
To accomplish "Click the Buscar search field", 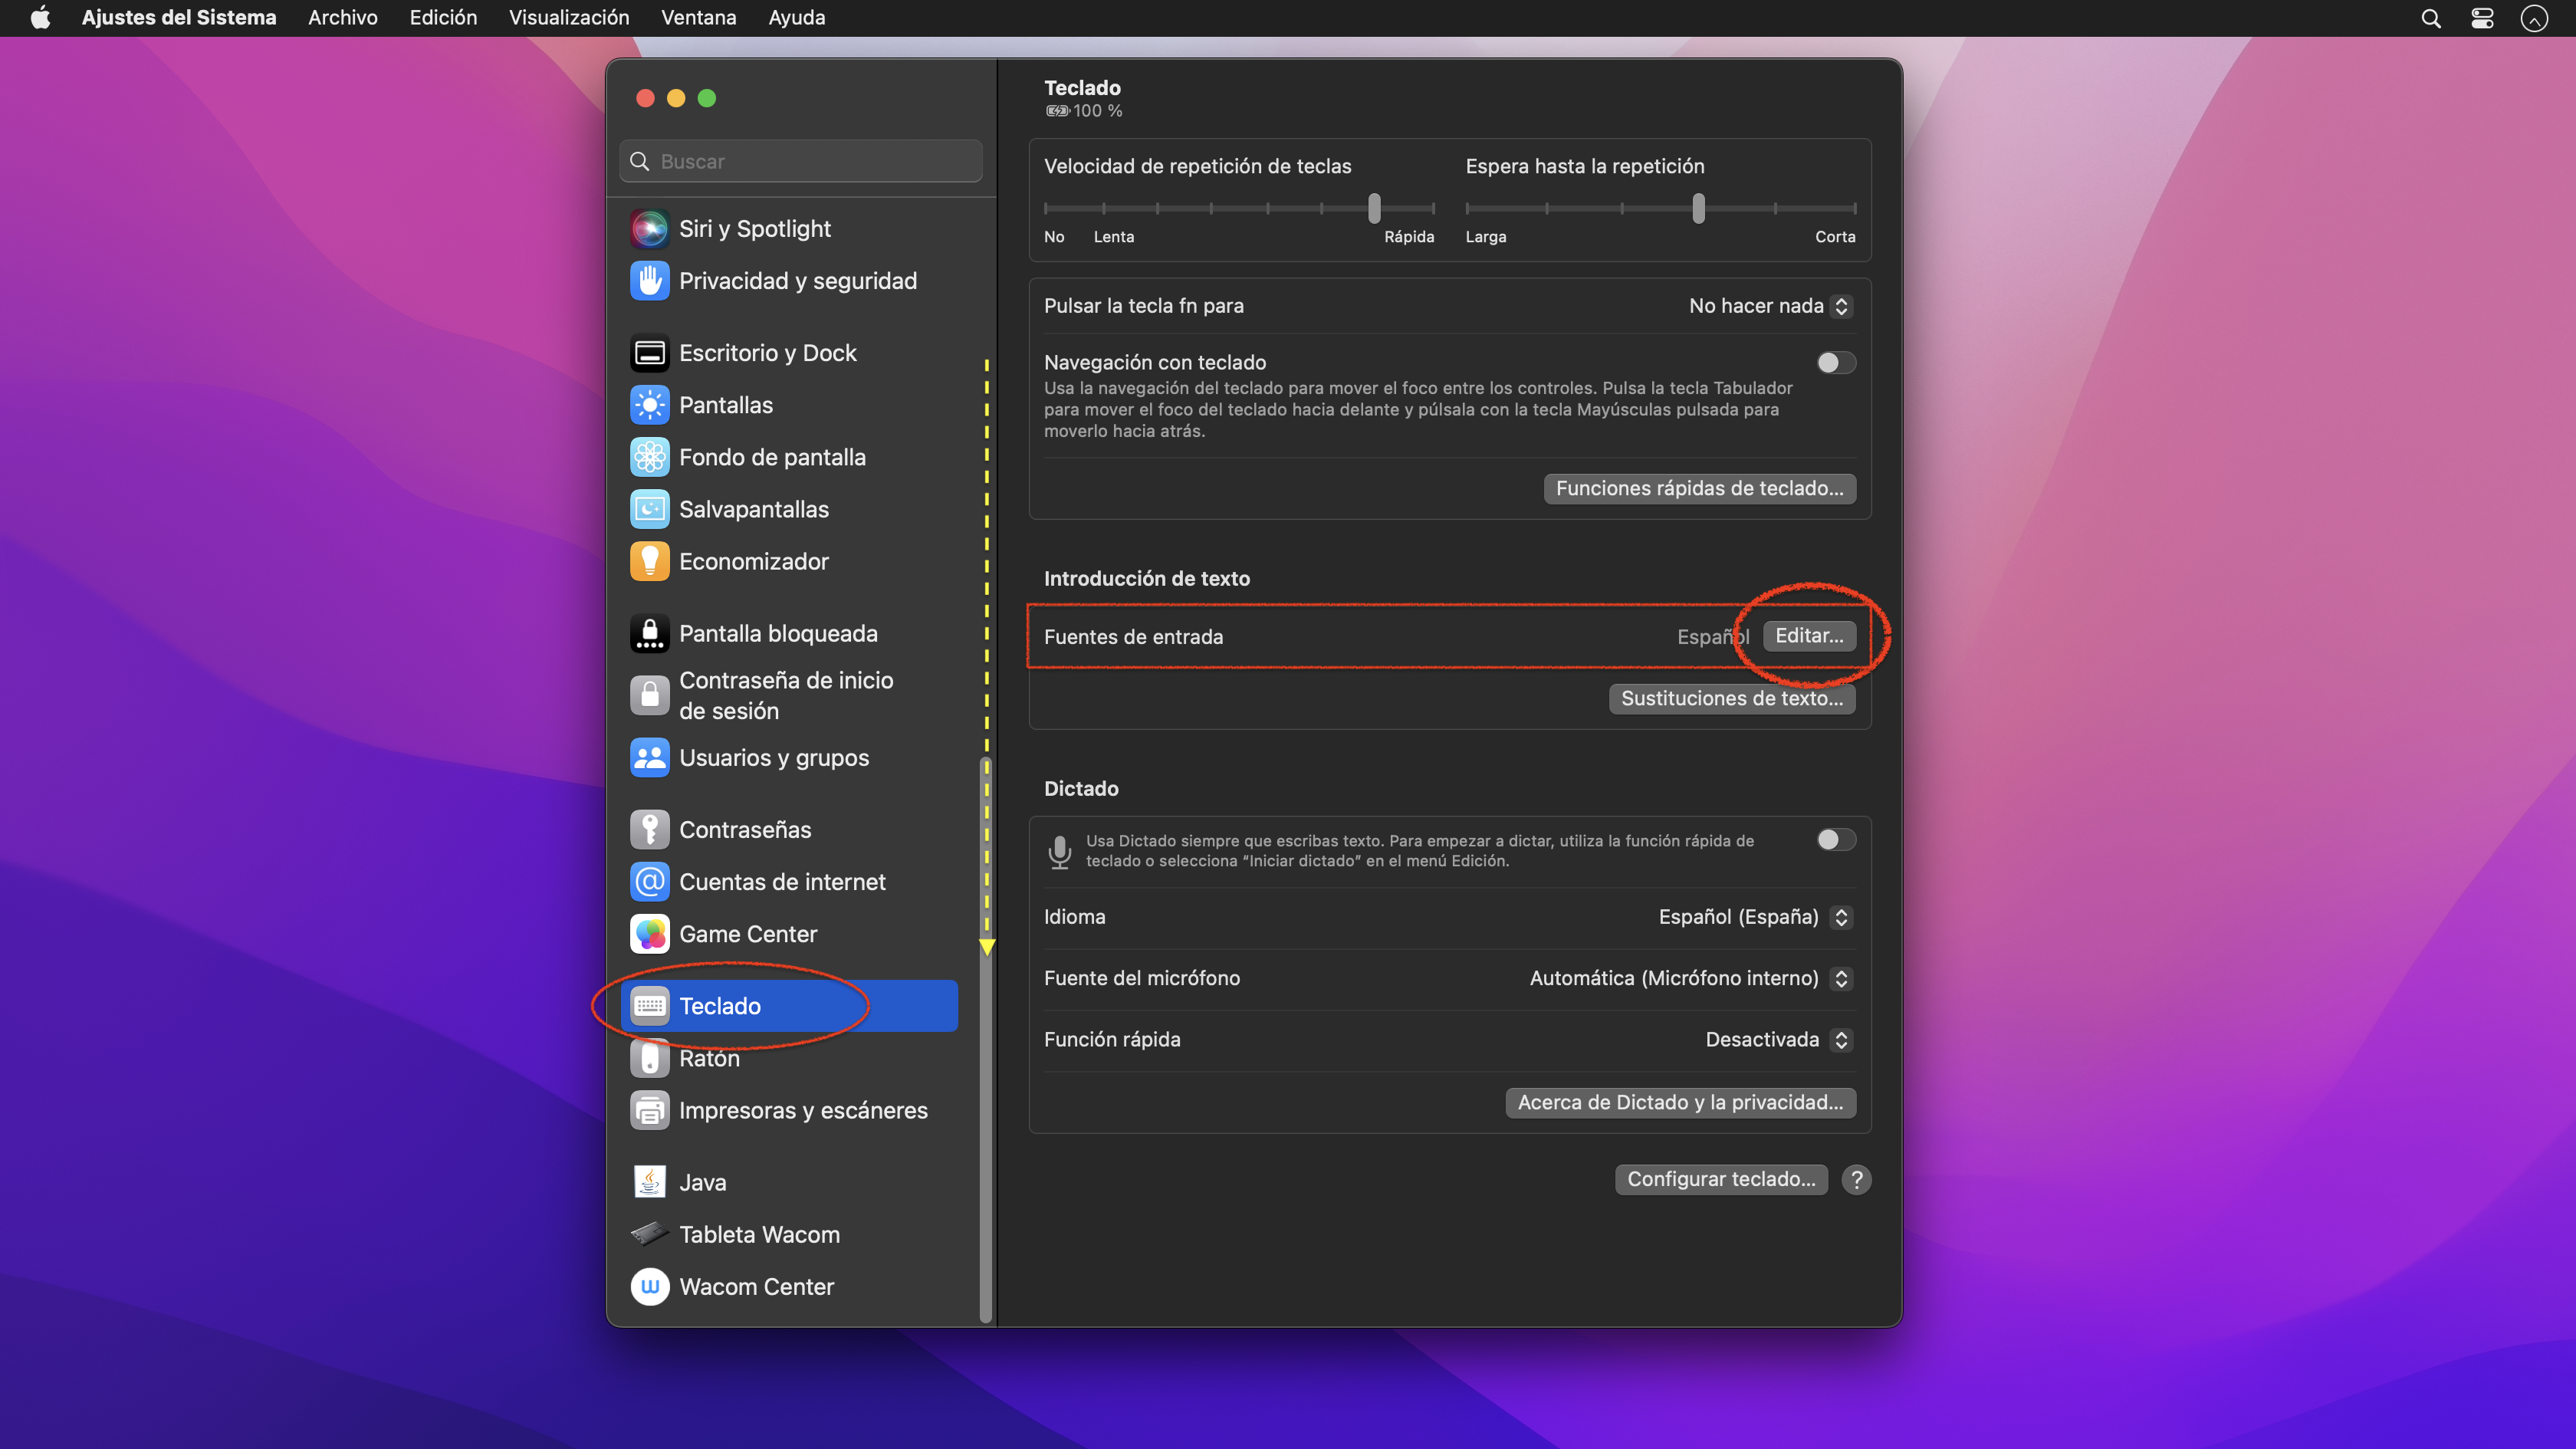I will click(x=800, y=161).
